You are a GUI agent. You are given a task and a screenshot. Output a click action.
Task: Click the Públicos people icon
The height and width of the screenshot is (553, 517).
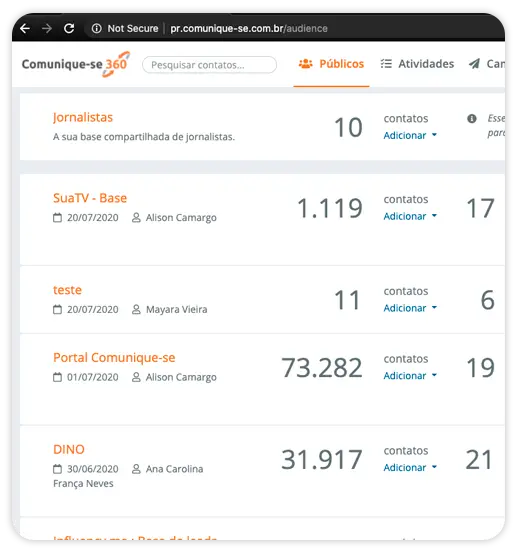tap(305, 64)
